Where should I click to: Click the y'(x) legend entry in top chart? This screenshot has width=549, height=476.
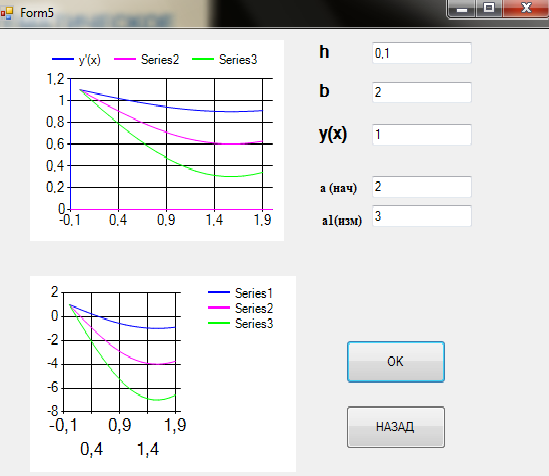(x=76, y=60)
